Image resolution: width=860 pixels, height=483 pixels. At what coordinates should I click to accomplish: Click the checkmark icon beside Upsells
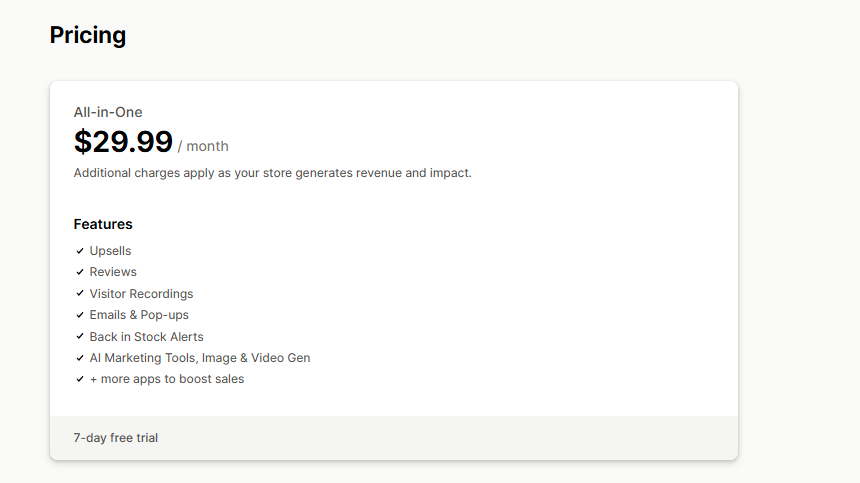click(79, 251)
